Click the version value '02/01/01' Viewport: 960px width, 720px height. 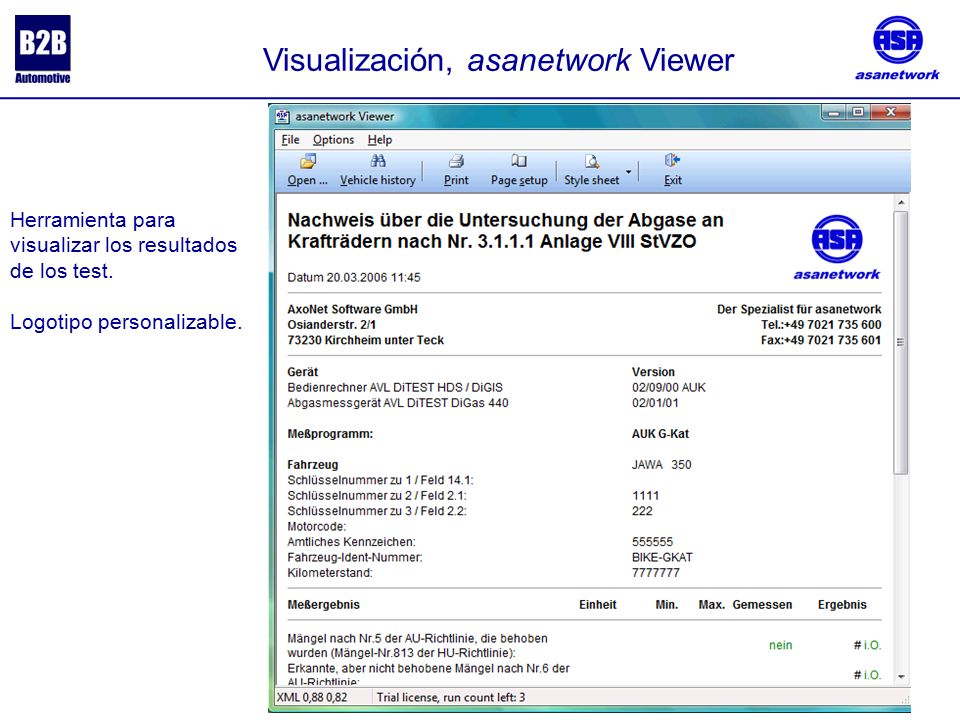[x=655, y=403]
